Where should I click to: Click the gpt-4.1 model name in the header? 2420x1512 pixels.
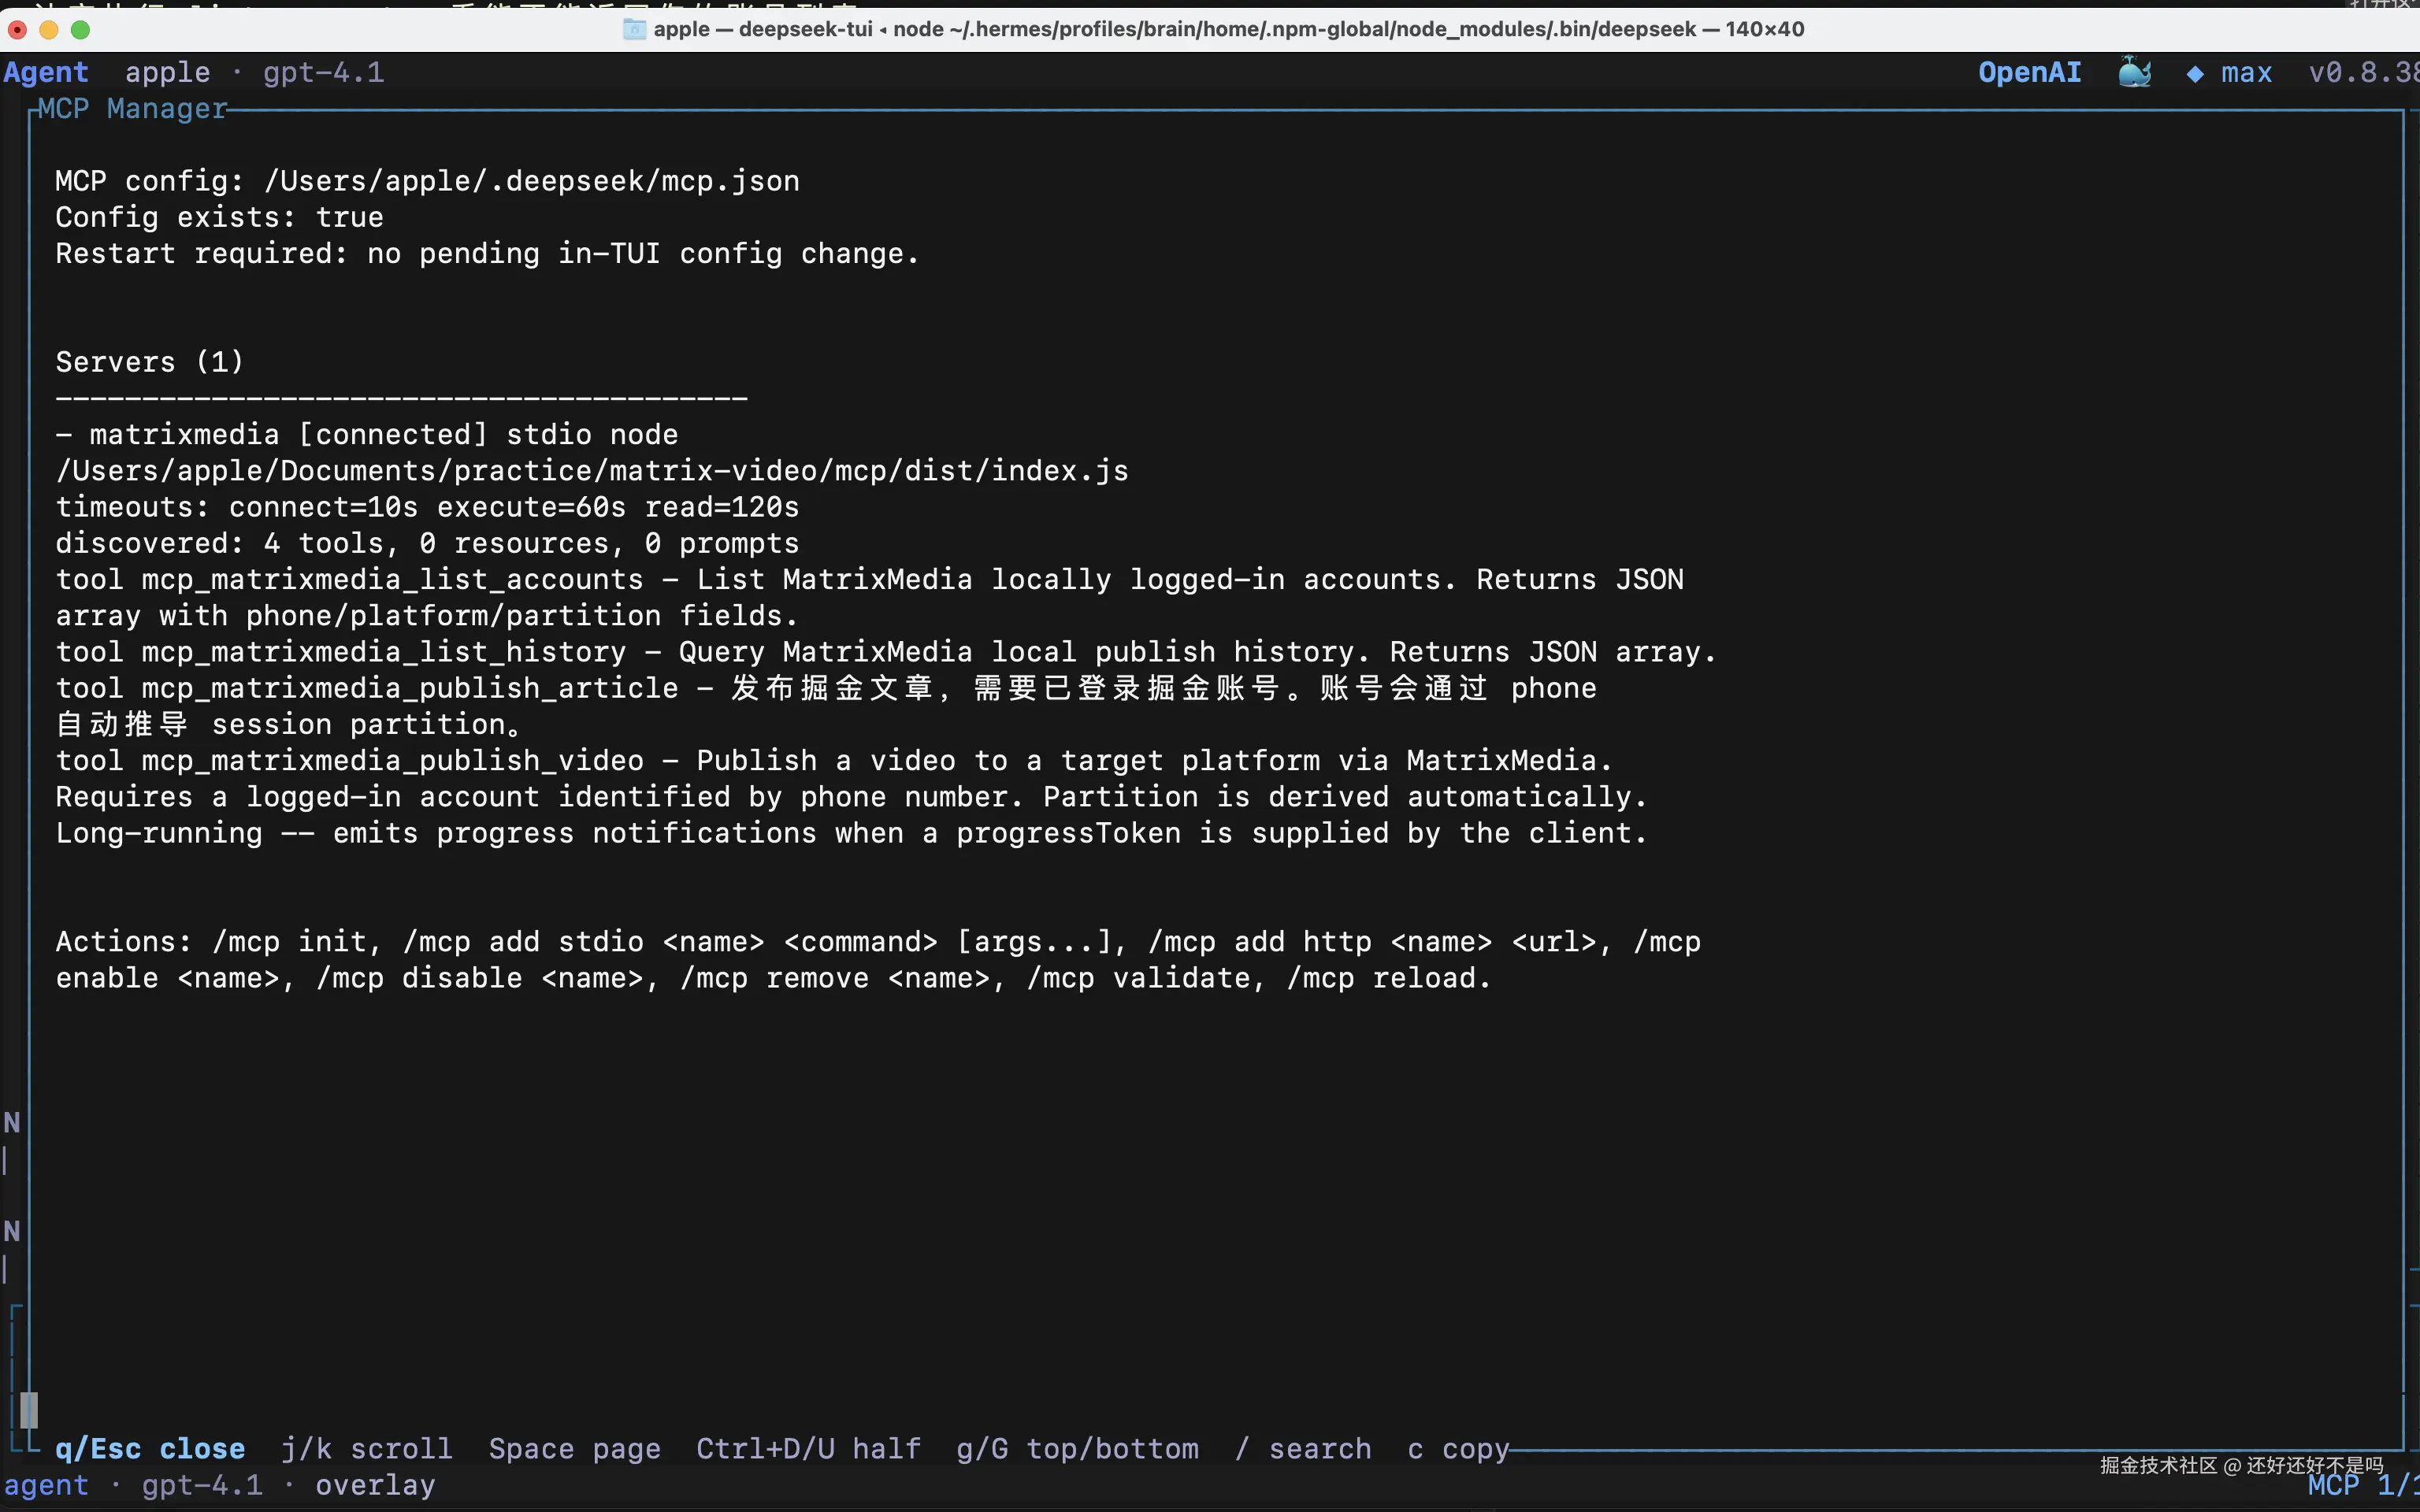pyautogui.click(x=324, y=73)
